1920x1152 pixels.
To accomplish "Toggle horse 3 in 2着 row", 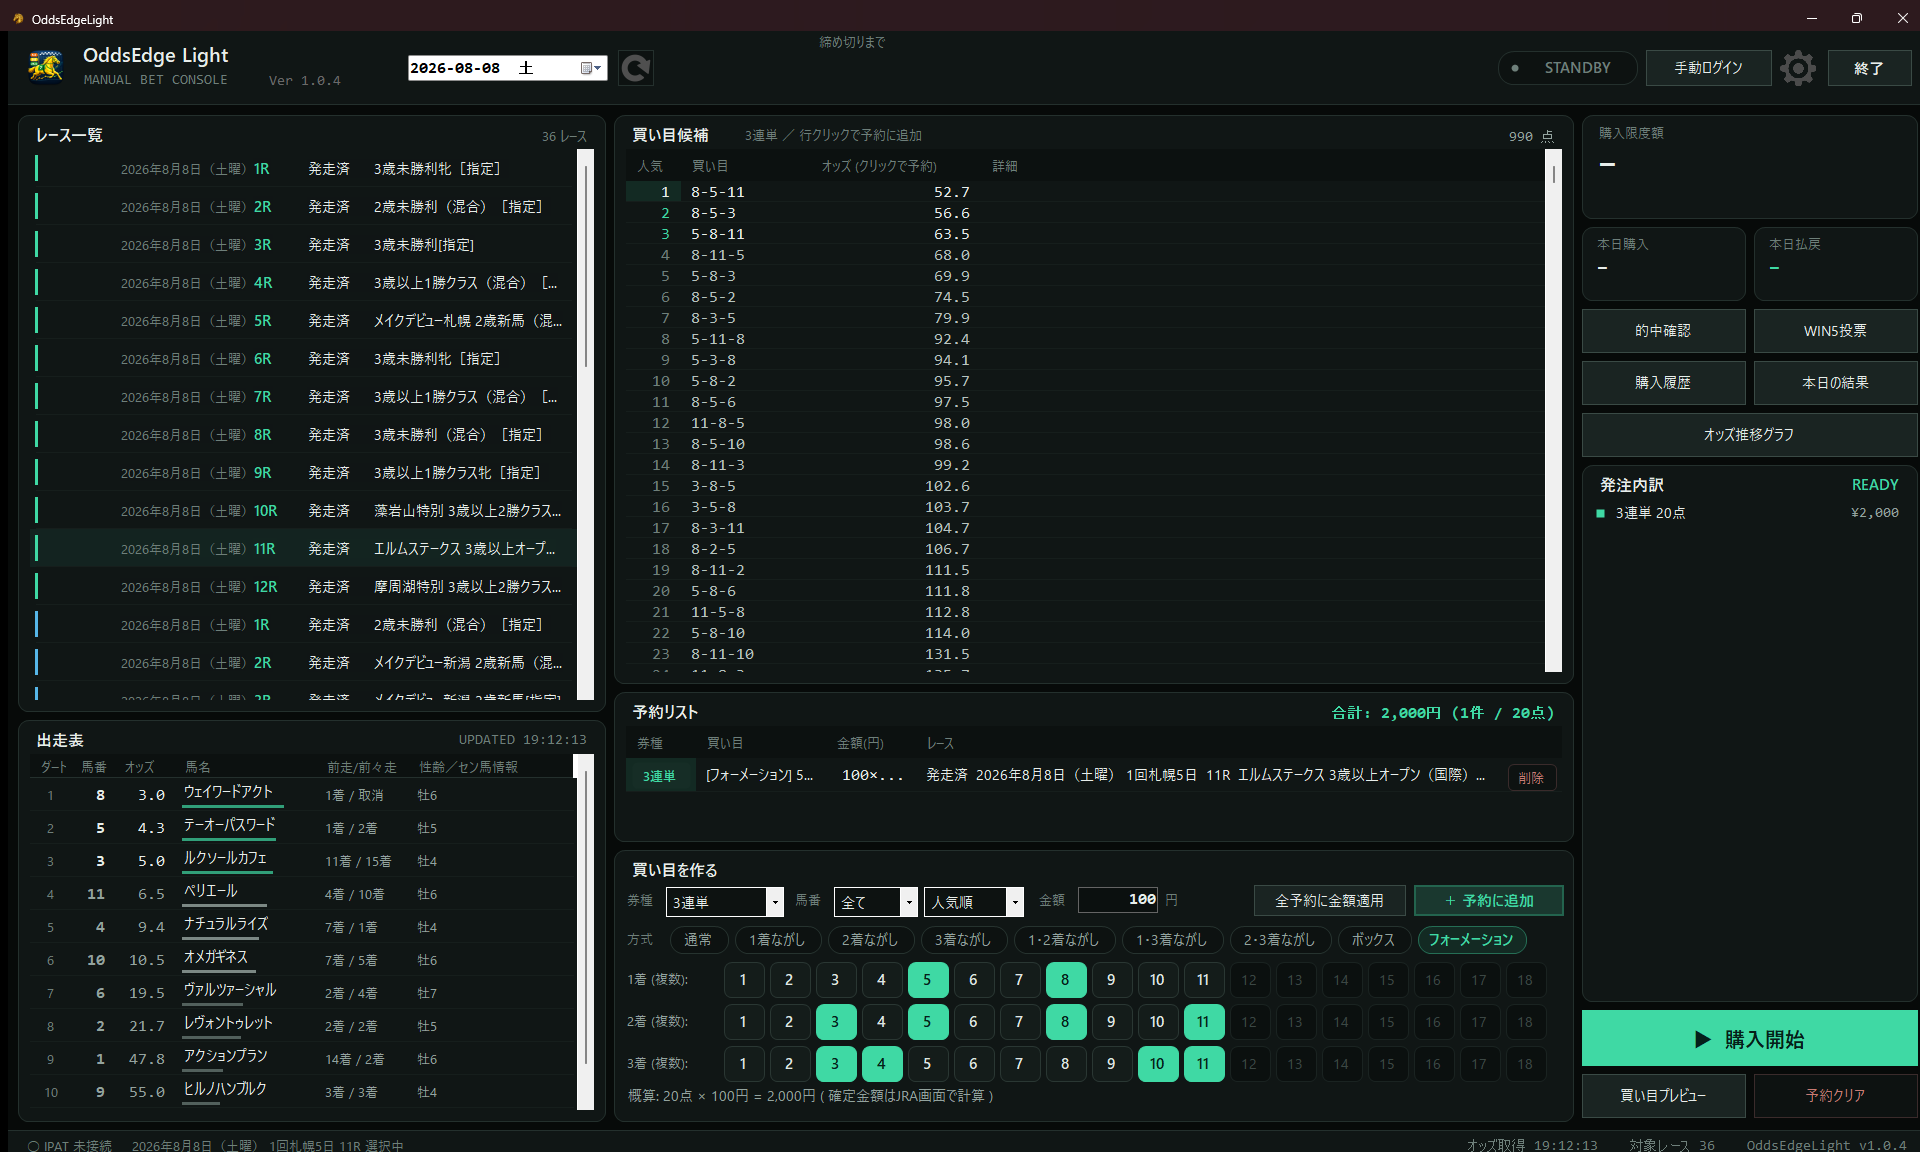I will [835, 1021].
